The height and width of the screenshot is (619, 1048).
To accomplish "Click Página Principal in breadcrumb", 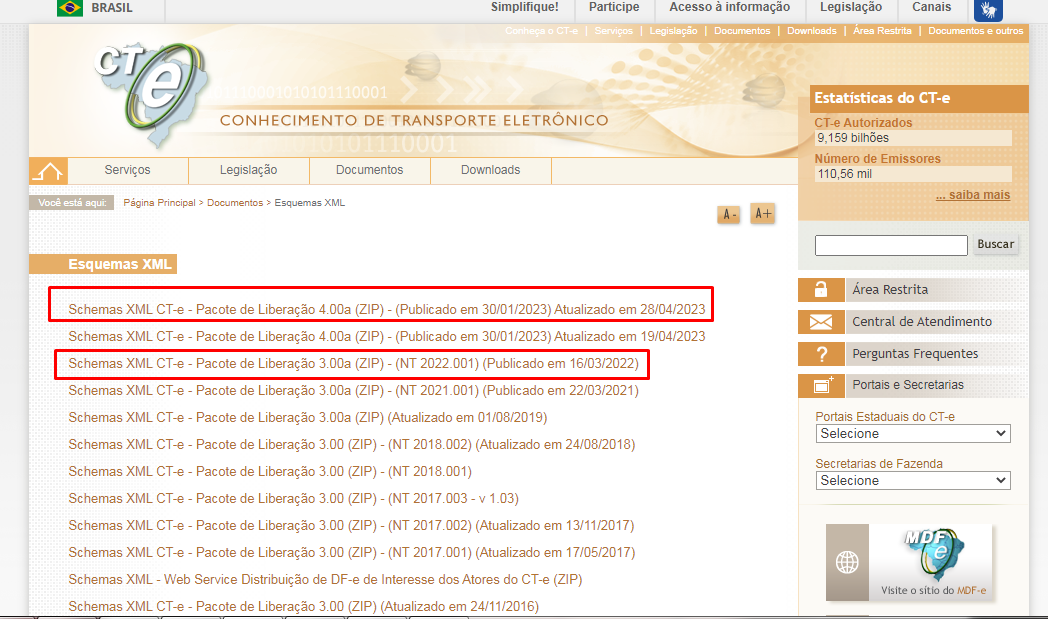I will point(159,203).
